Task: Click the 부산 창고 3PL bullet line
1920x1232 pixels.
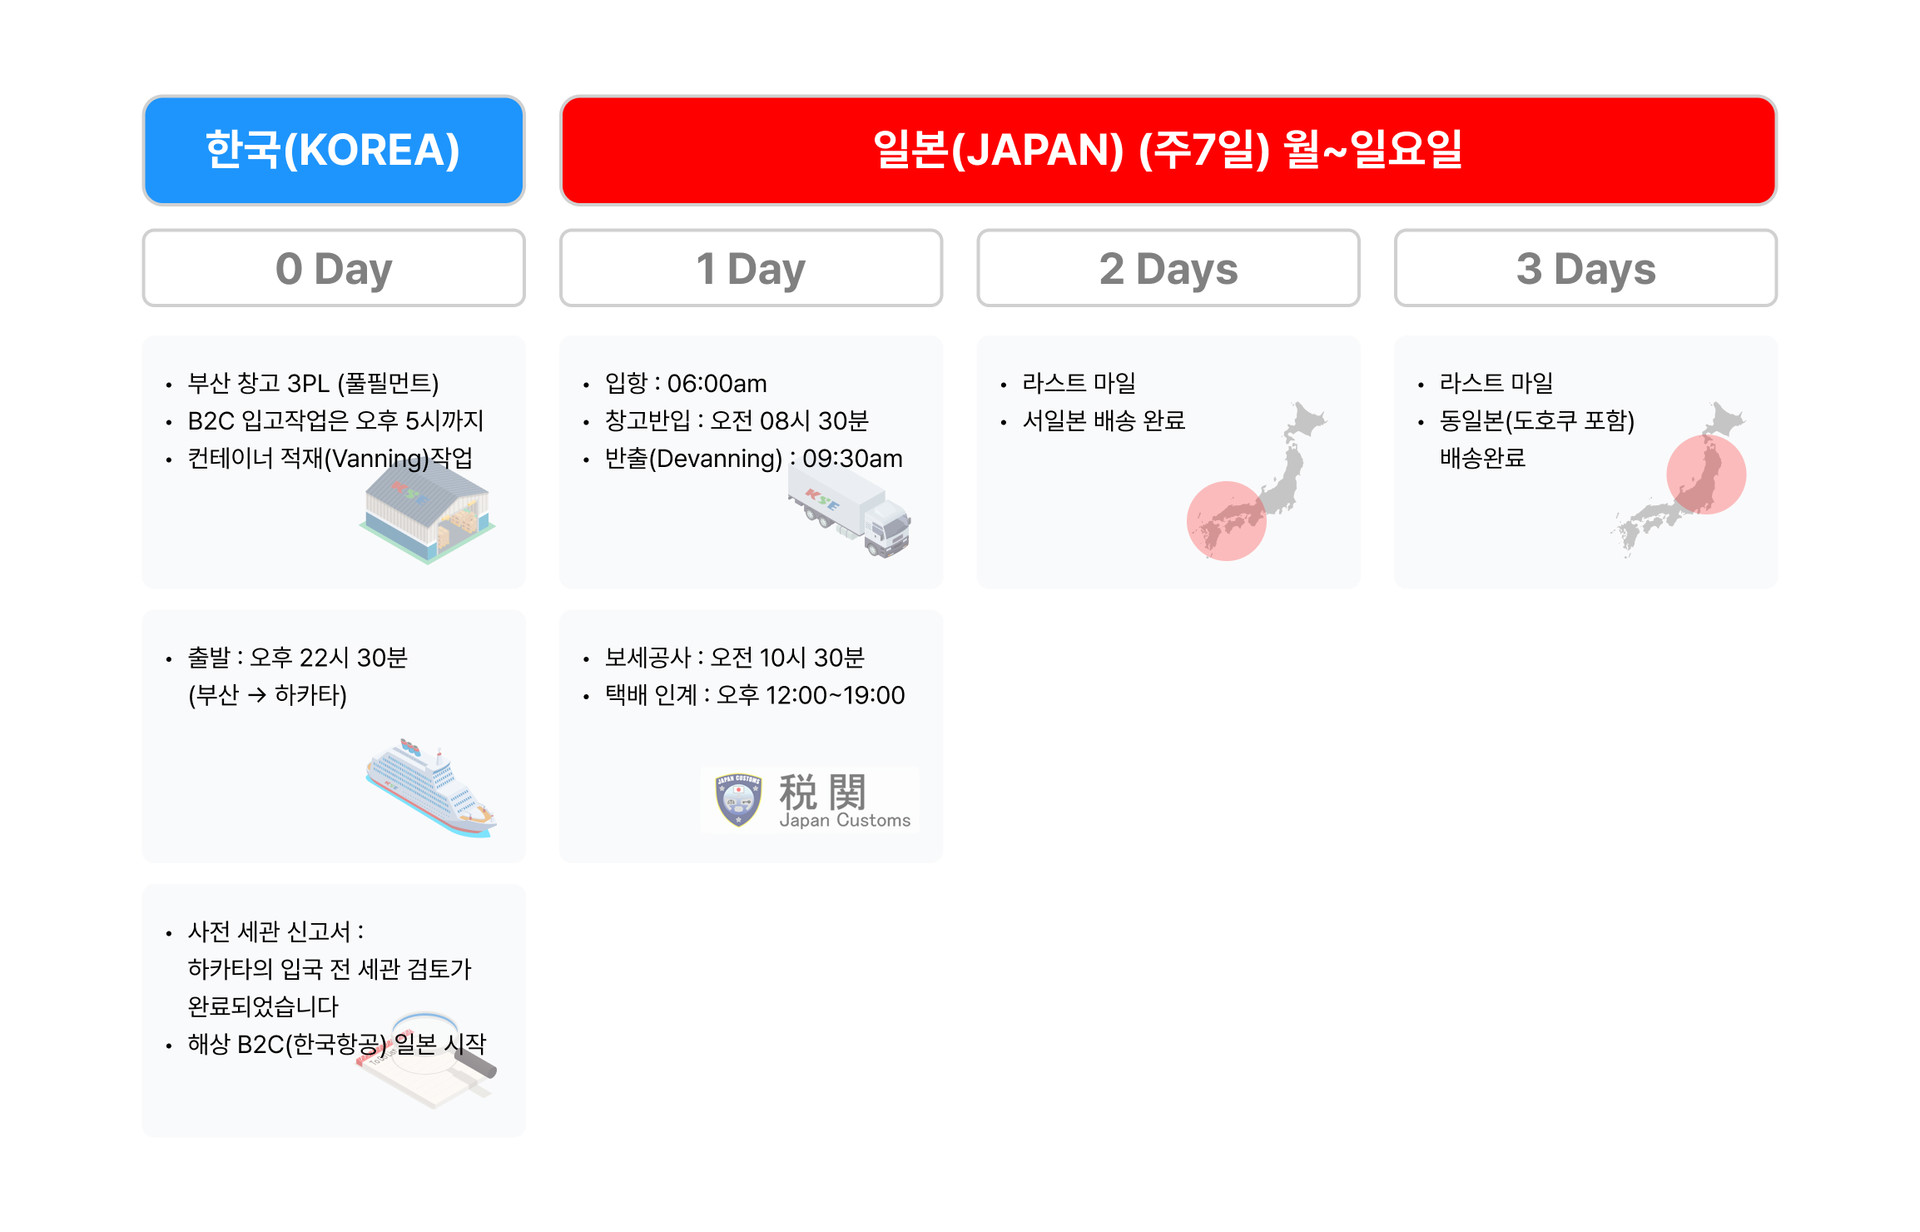Action: [x=313, y=384]
